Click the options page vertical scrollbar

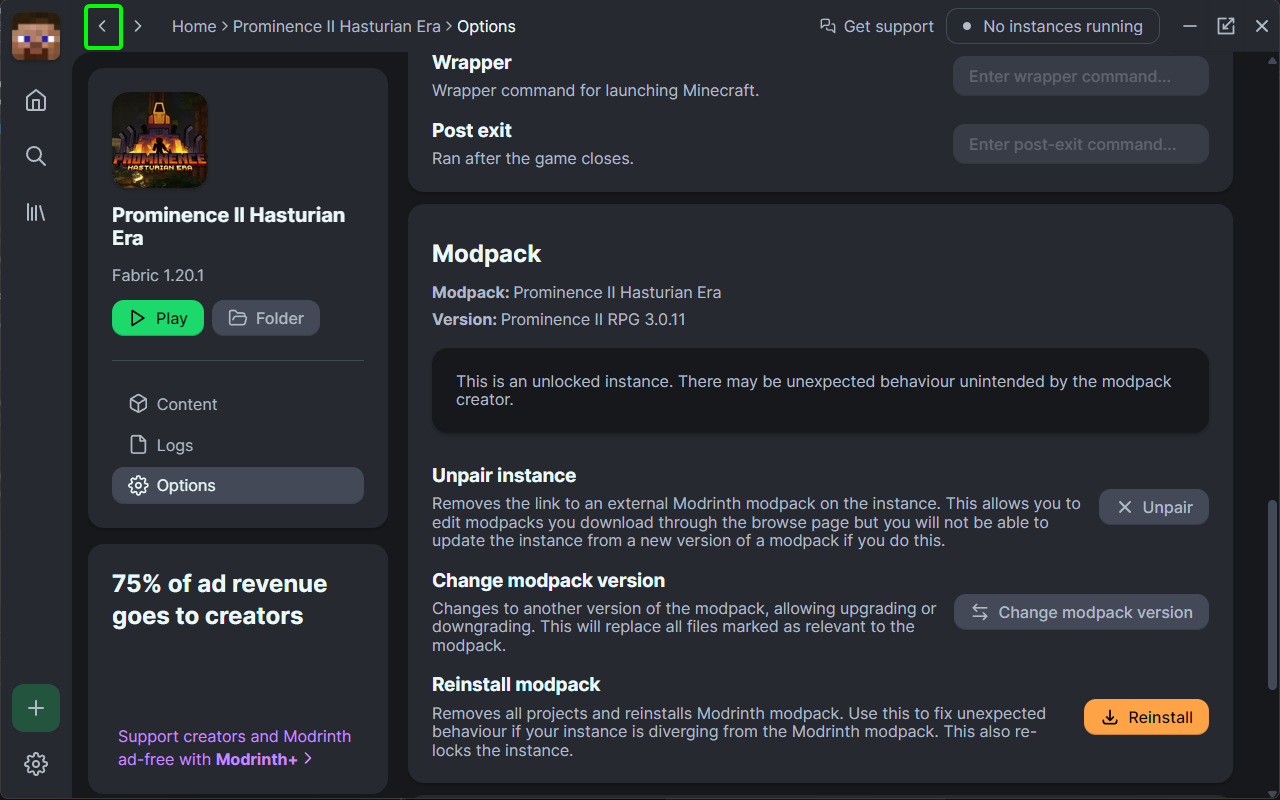tap(1273, 594)
